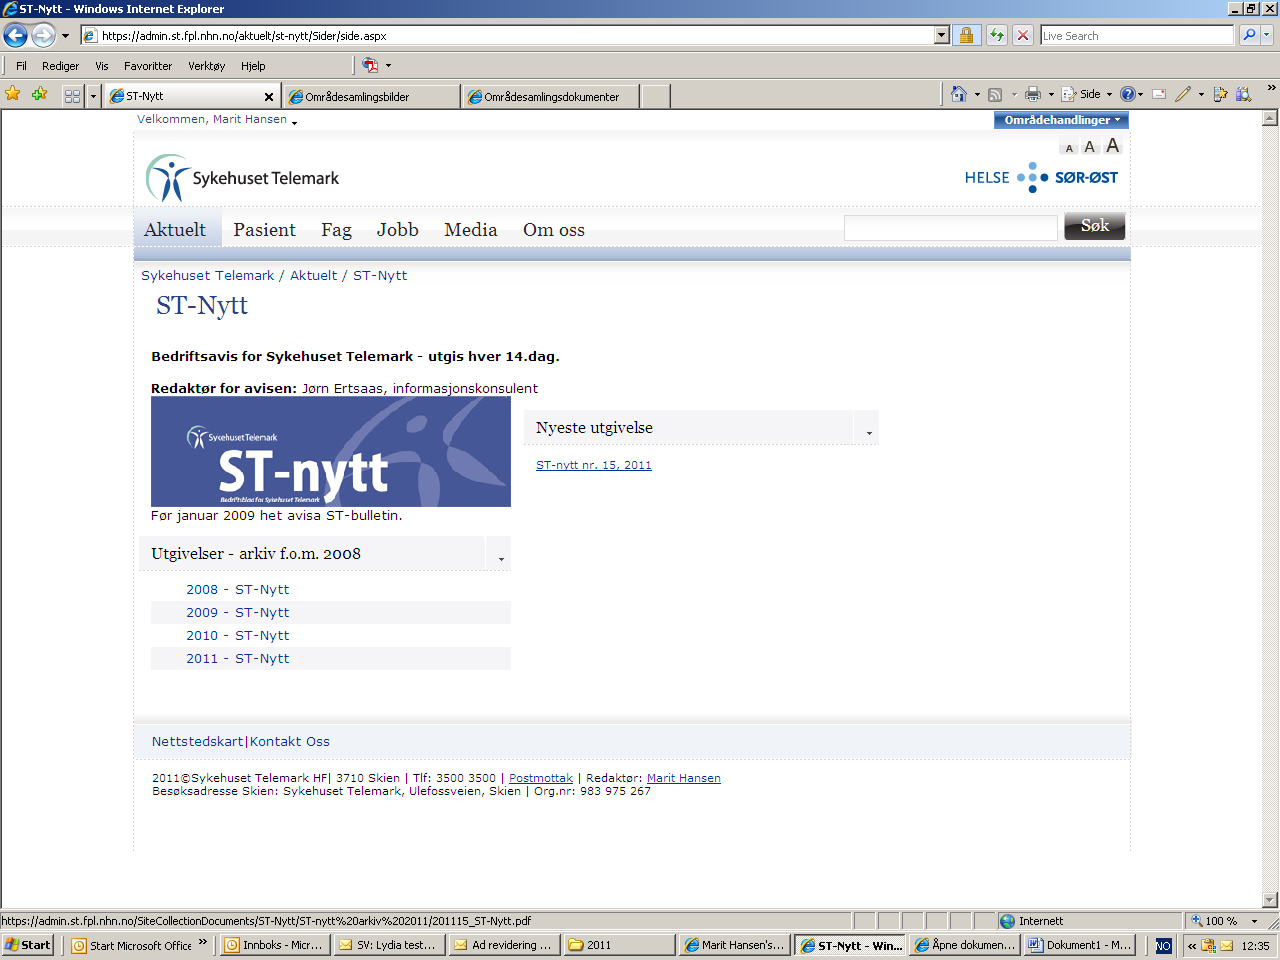Open the ST-nytt nr. 15, 2011 link
Image resolution: width=1280 pixels, height=960 pixels.
click(593, 465)
